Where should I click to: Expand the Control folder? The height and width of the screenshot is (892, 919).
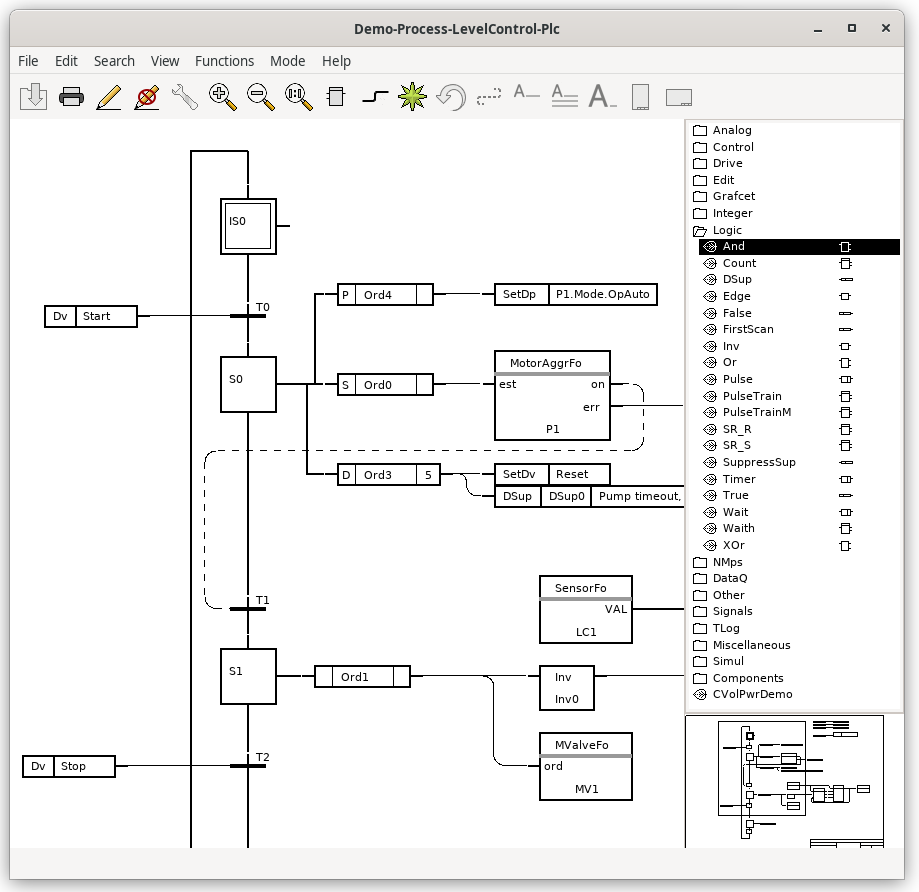click(x=700, y=147)
